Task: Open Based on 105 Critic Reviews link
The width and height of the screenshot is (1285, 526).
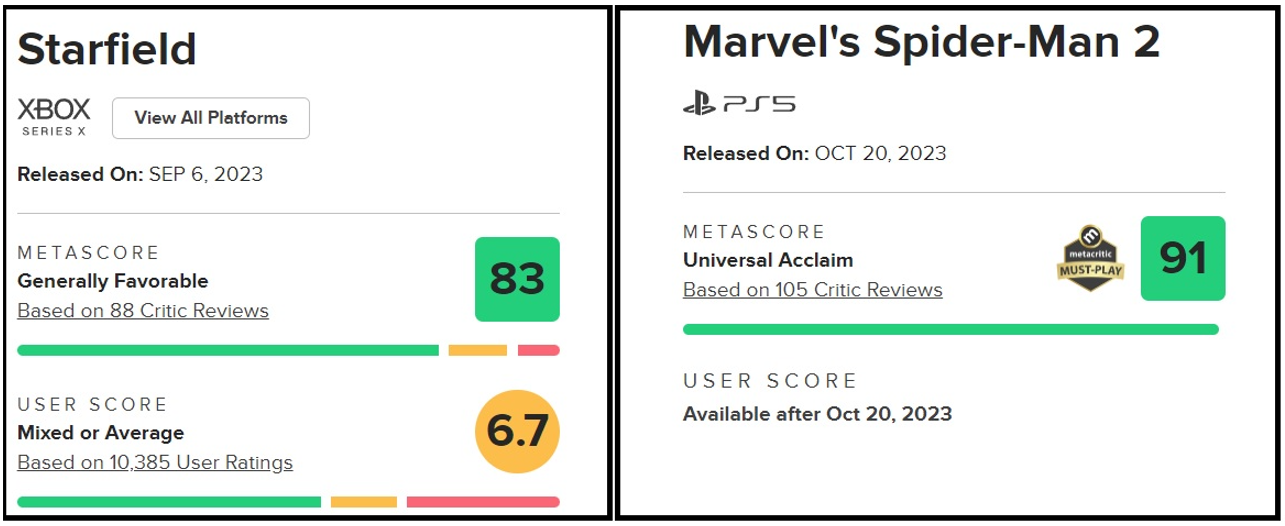Action: 812,290
